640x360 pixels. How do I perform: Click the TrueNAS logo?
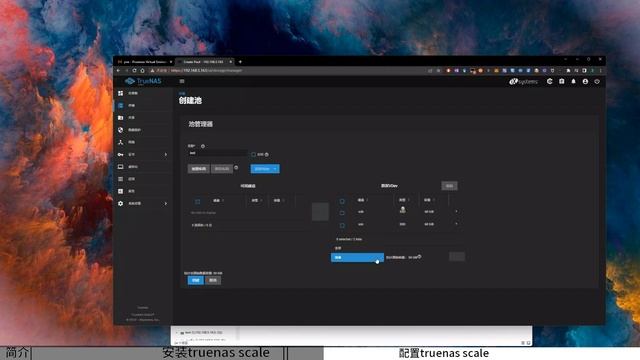(143, 81)
